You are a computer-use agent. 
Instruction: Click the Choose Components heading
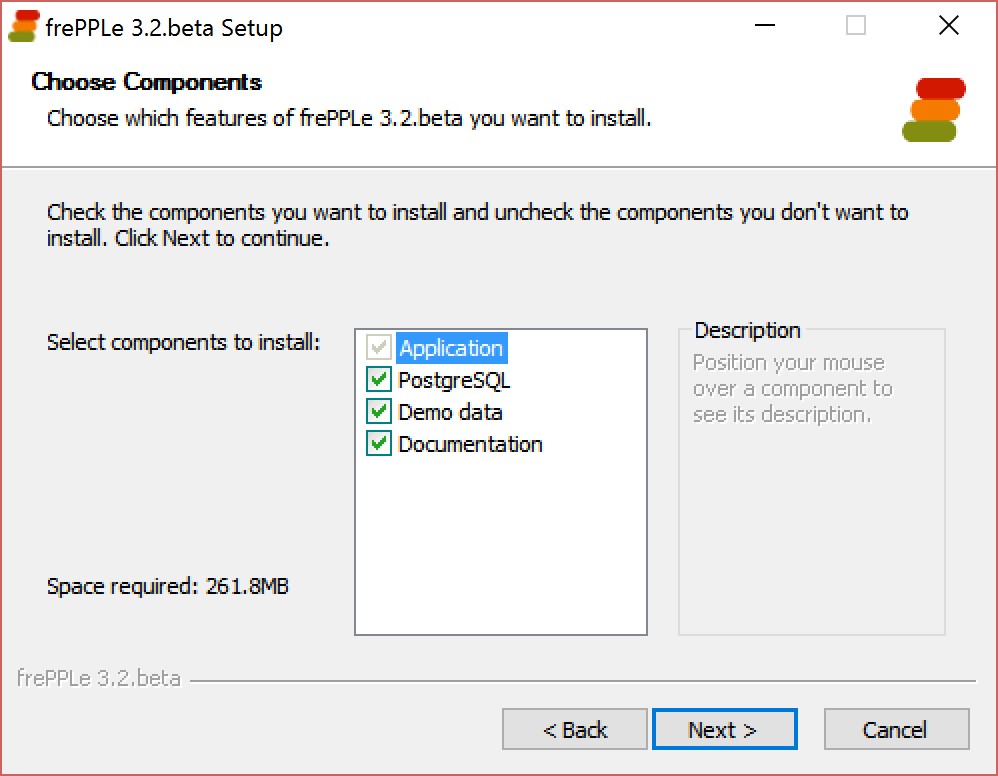pyautogui.click(x=147, y=82)
